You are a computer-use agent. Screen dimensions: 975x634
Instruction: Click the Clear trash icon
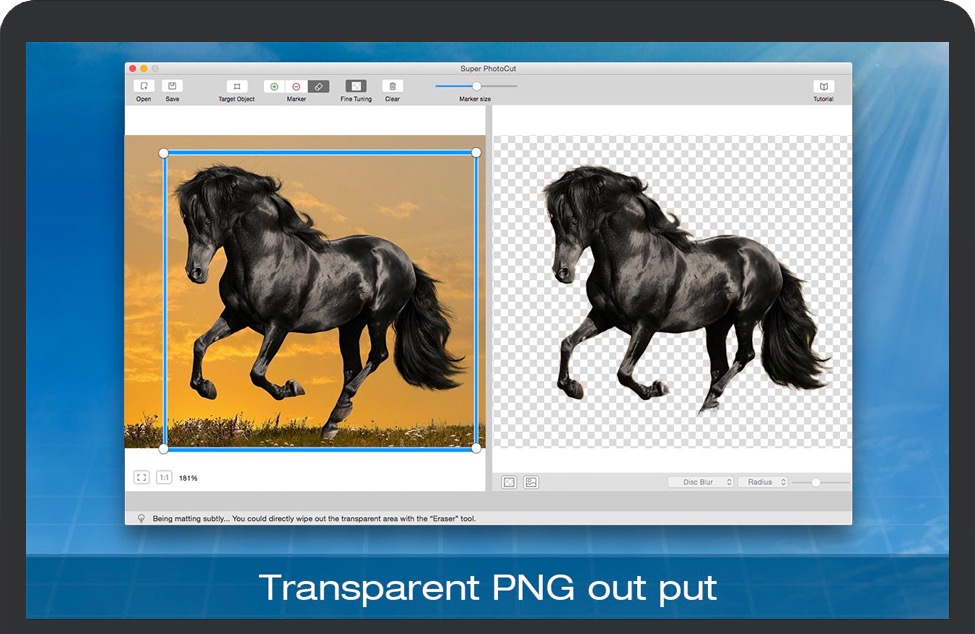point(392,86)
